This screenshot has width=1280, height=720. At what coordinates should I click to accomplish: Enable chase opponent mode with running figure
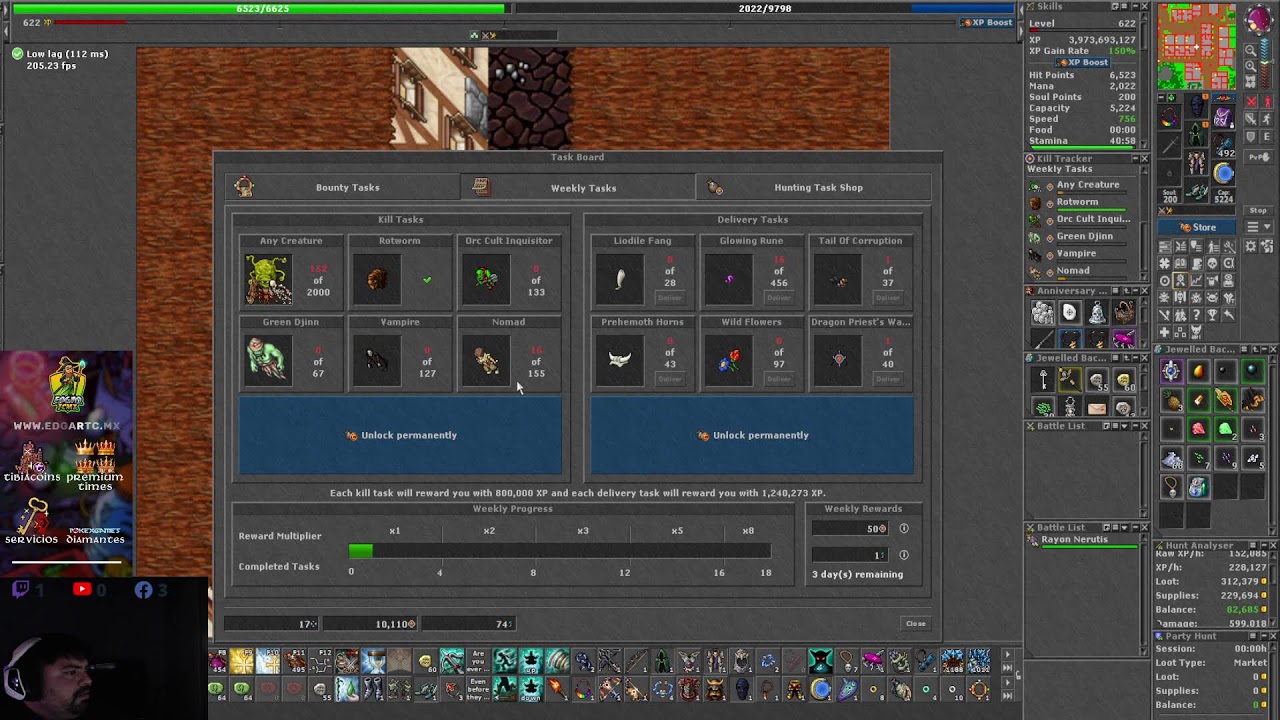point(1265,119)
